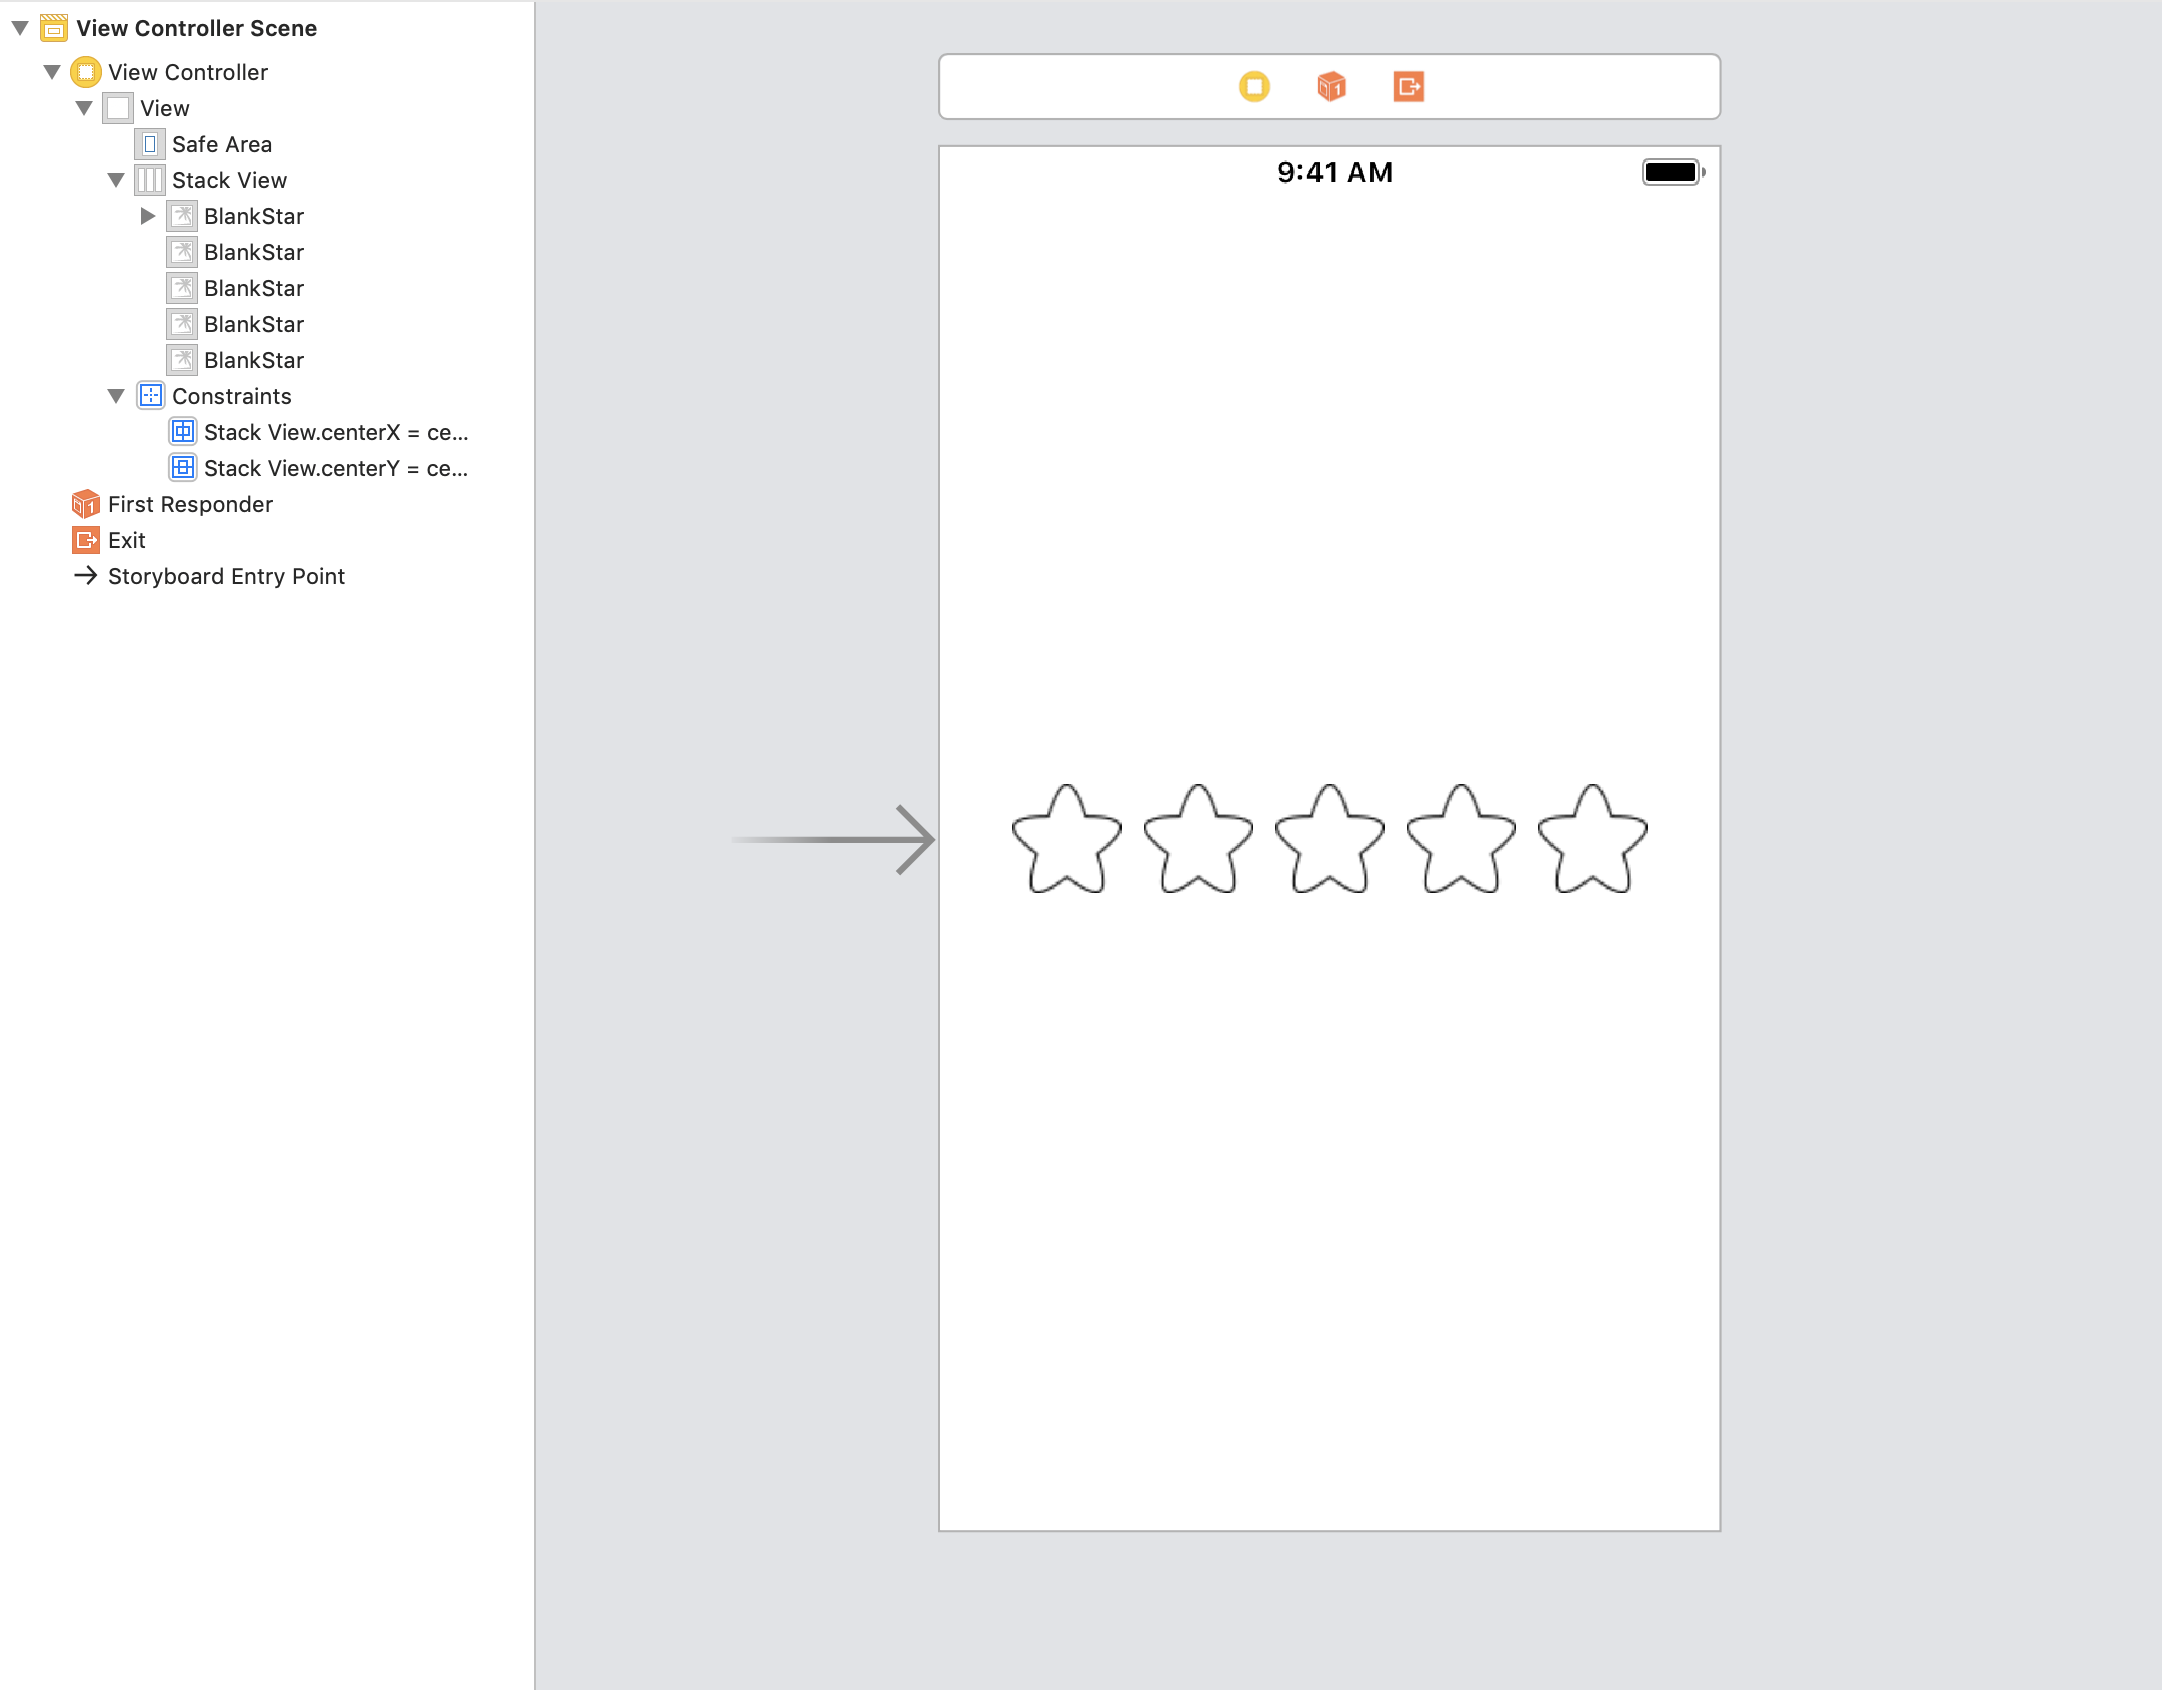Select the Stack View.centerY constraint

tap(335, 468)
